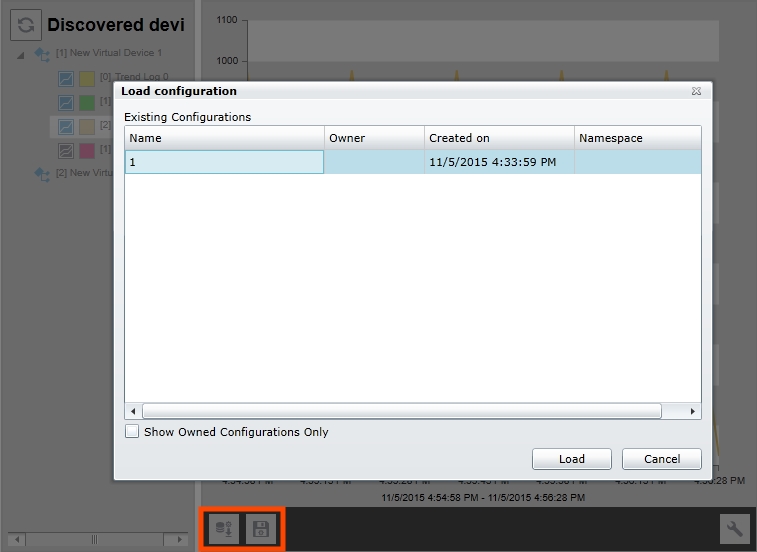Toggle the Trend Log 0 chart icon
Image resolution: width=757 pixels, height=552 pixels.
click(x=65, y=77)
